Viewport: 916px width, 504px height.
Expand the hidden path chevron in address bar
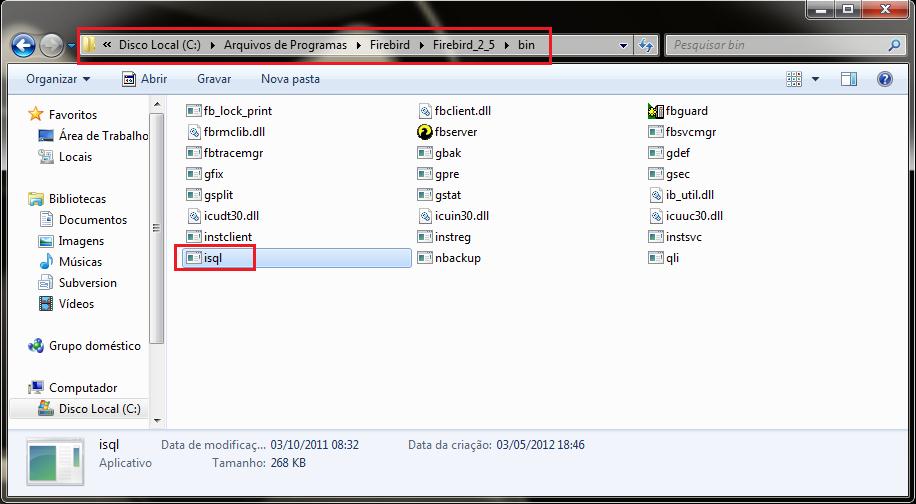pos(107,45)
